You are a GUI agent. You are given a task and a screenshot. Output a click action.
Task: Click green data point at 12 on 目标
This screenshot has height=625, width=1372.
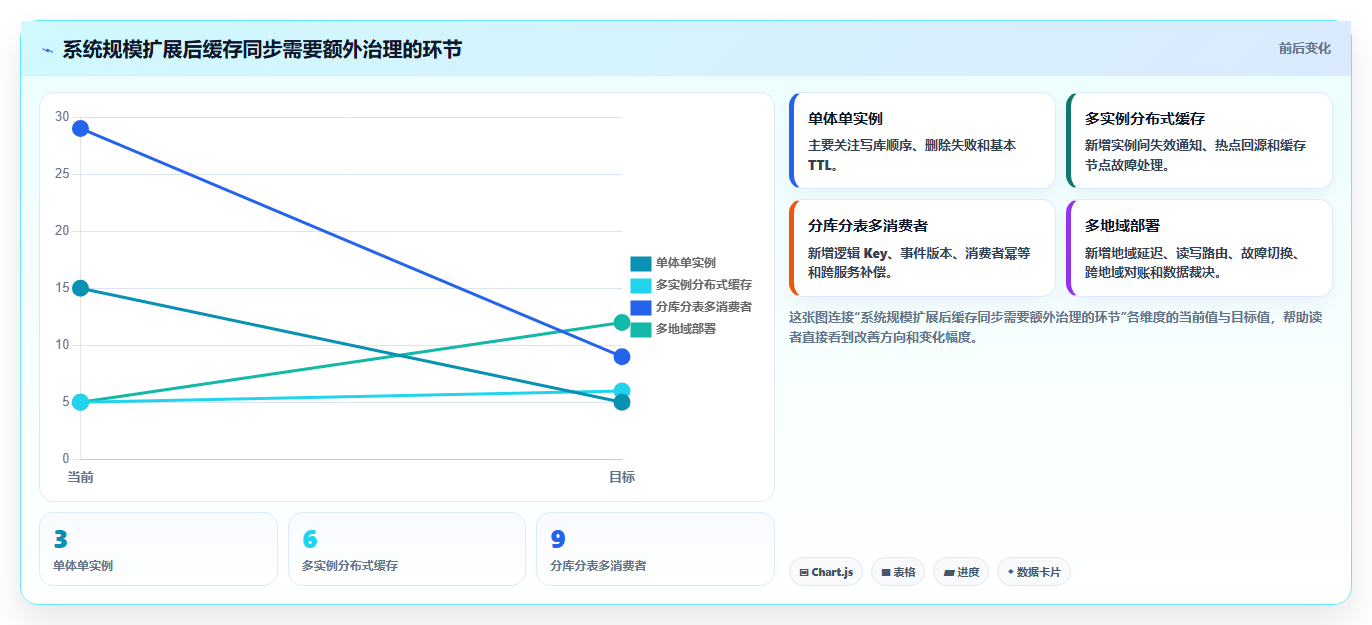(x=622, y=322)
